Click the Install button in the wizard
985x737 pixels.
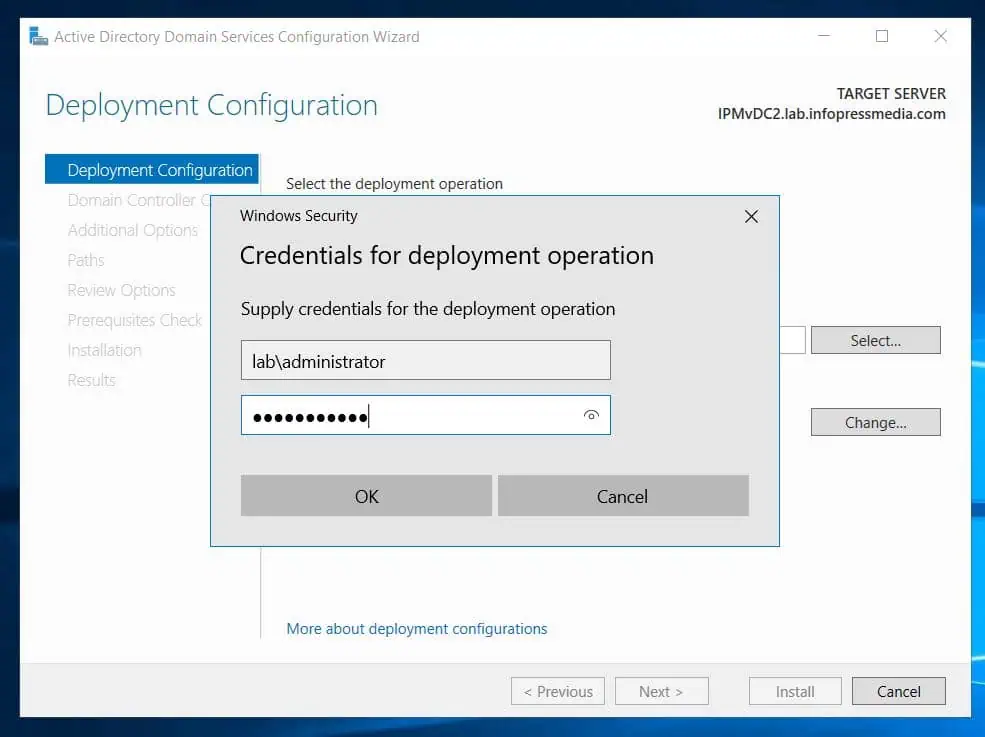point(795,691)
